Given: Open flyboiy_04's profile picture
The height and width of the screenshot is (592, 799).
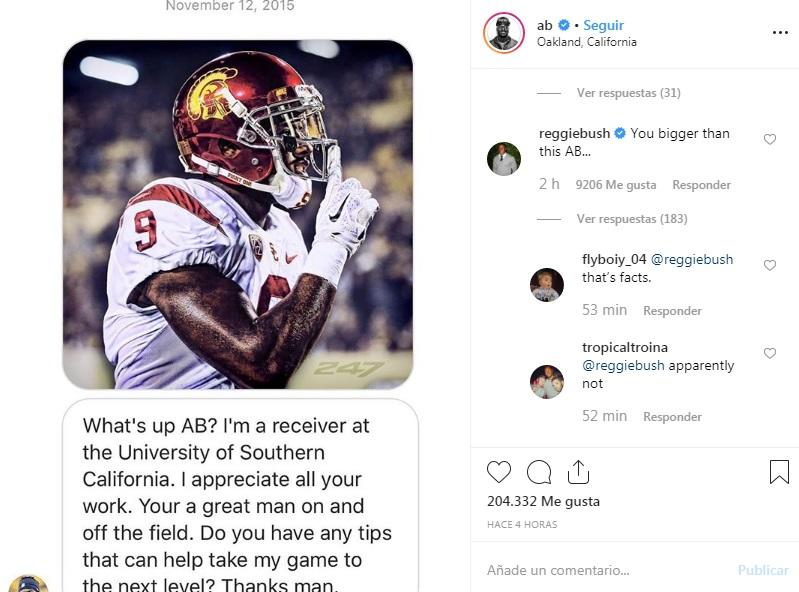Looking at the screenshot, I should point(546,285).
